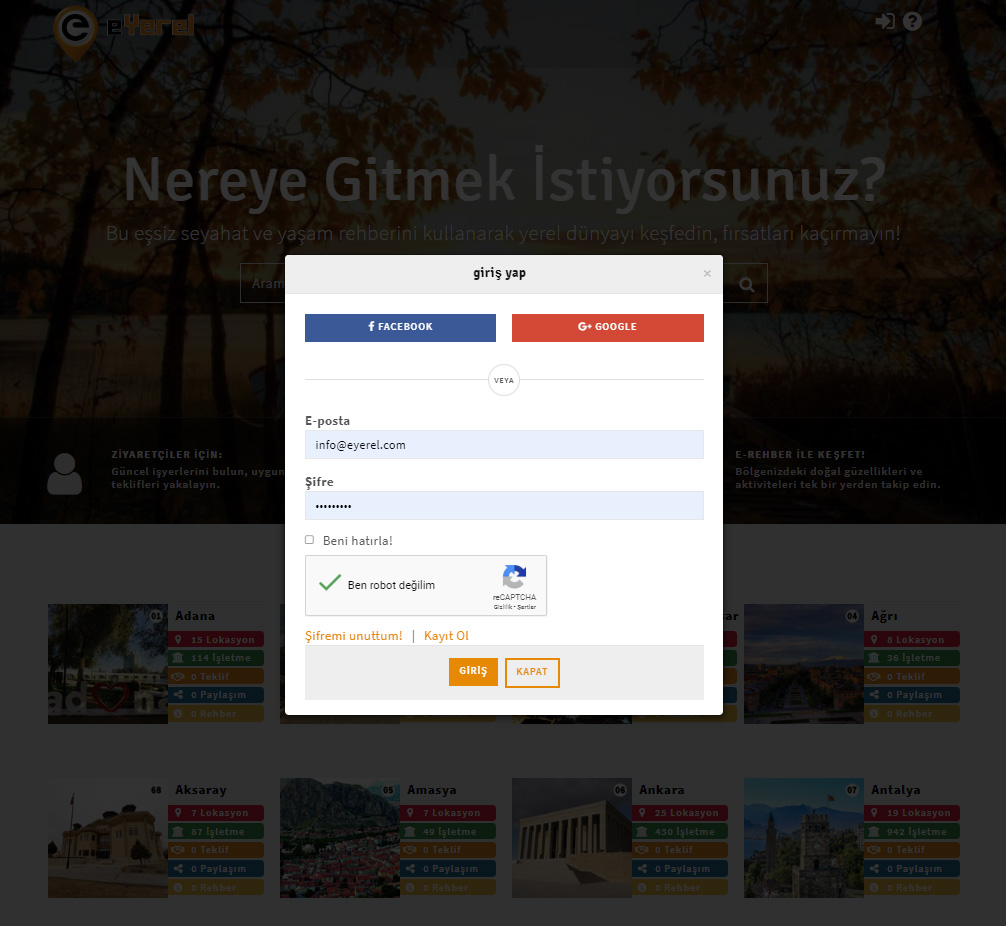Click Ağrı's '0 Paylaşım' tag

(x=912, y=694)
